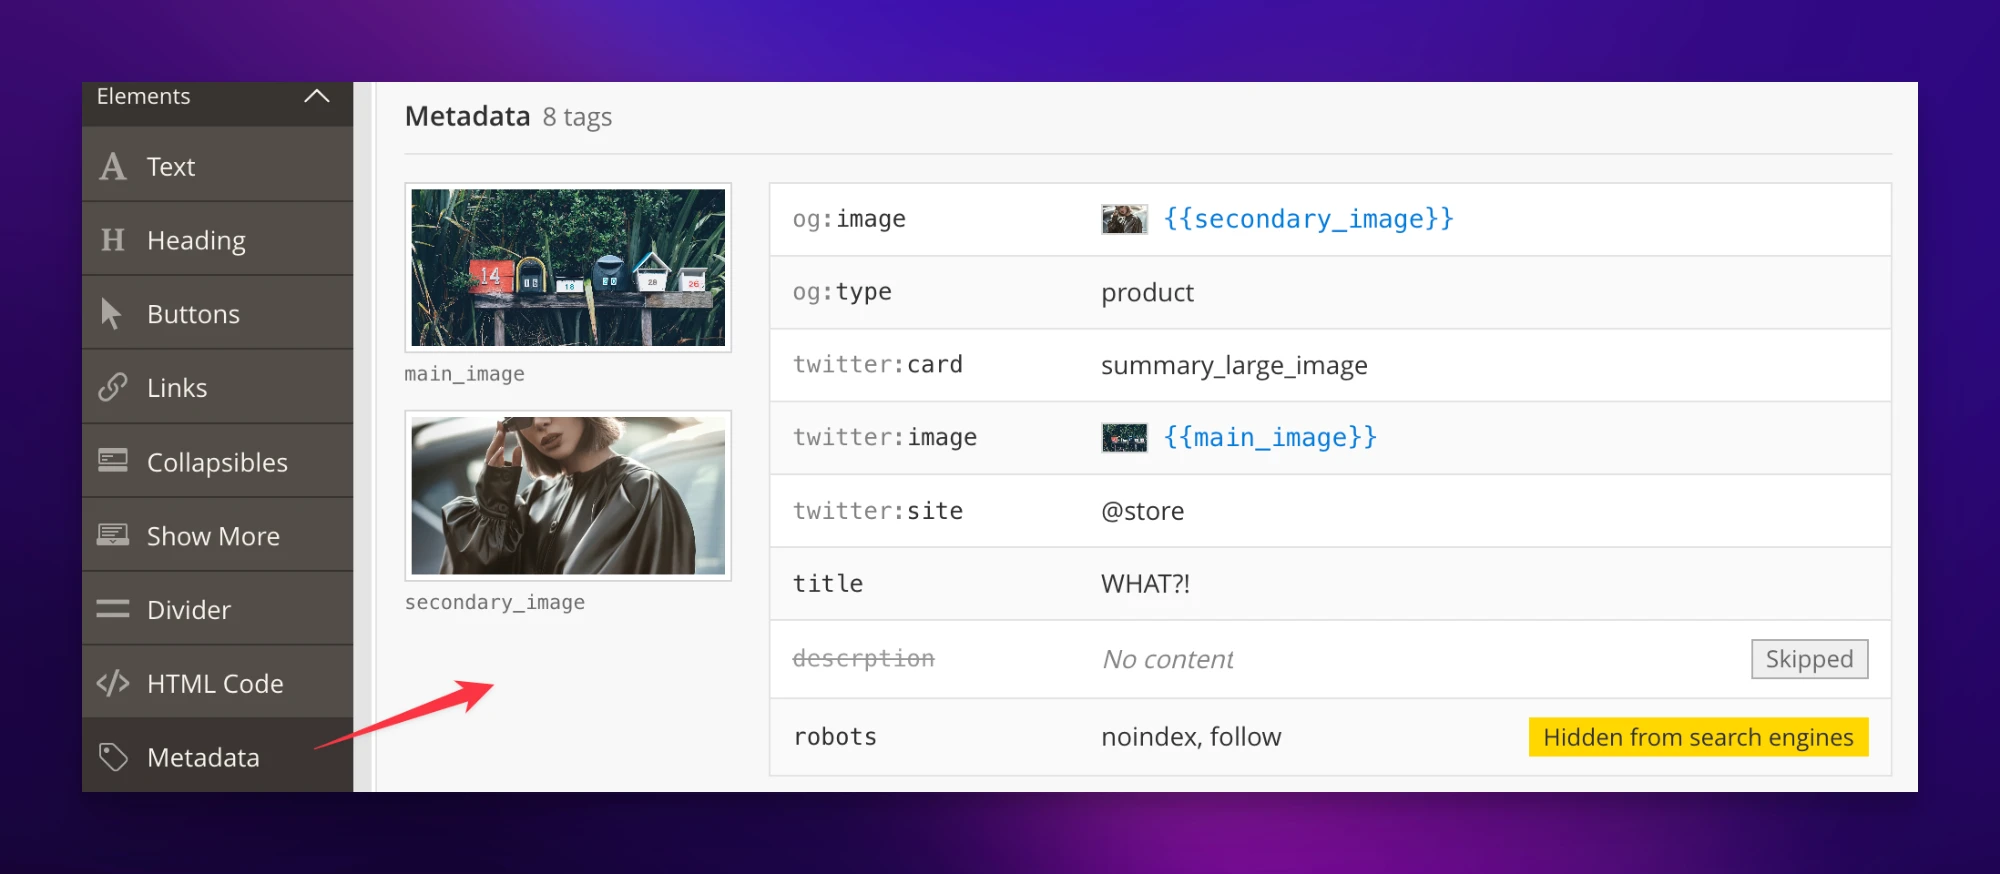Image resolution: width=2000 pixels, height=874 pixels.
Task: Click the @store value
Action: pyautogui.click(x=1142, y=511)
